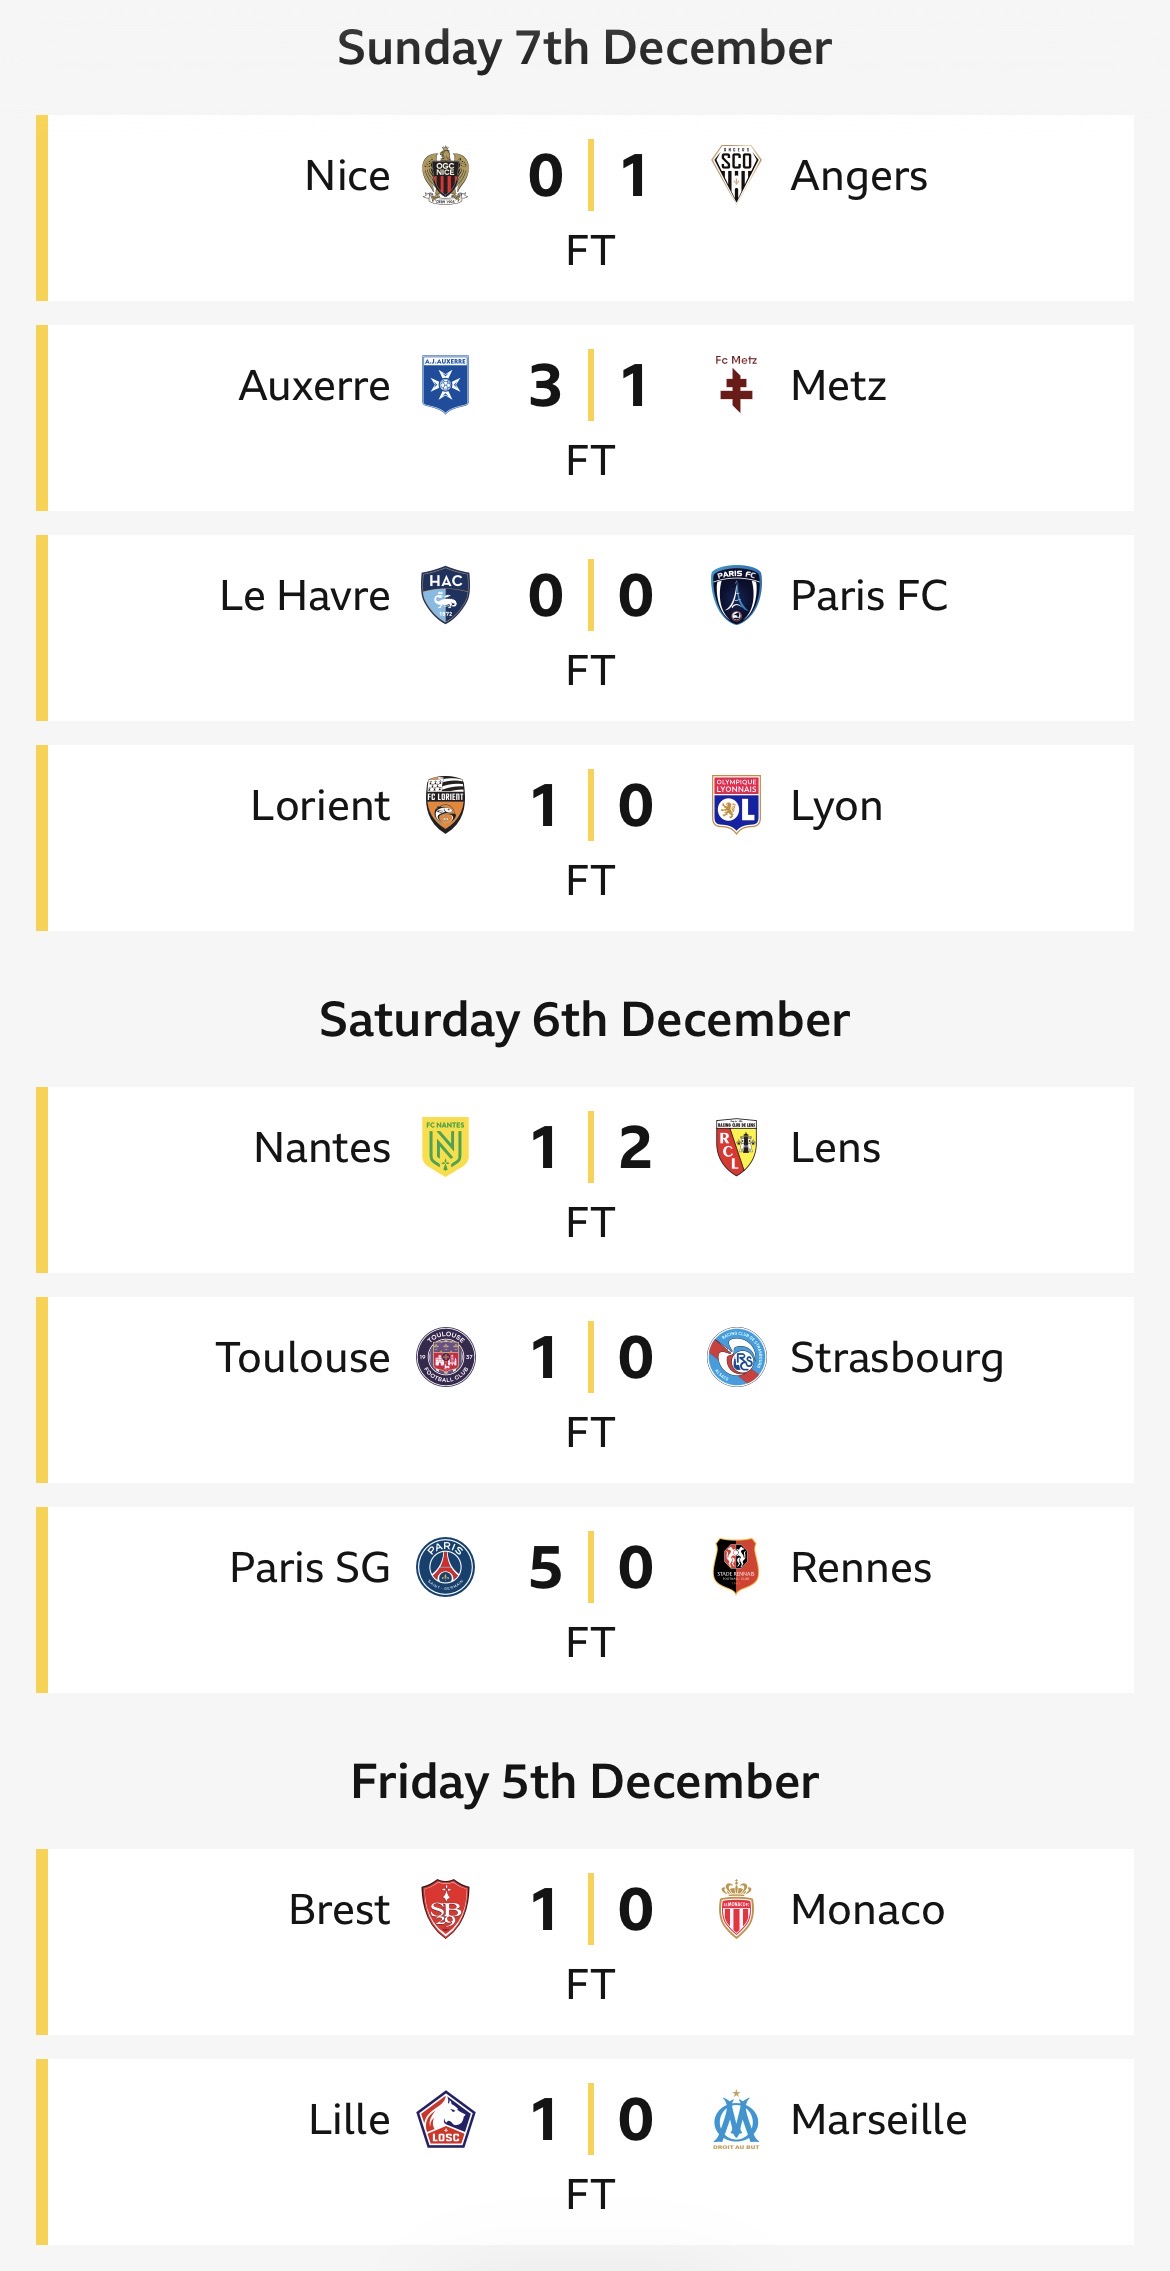The width and height of the screenshot is (1170, 2271).
Task: Click the Strasbourg team name
Action: pos(896,1358)
